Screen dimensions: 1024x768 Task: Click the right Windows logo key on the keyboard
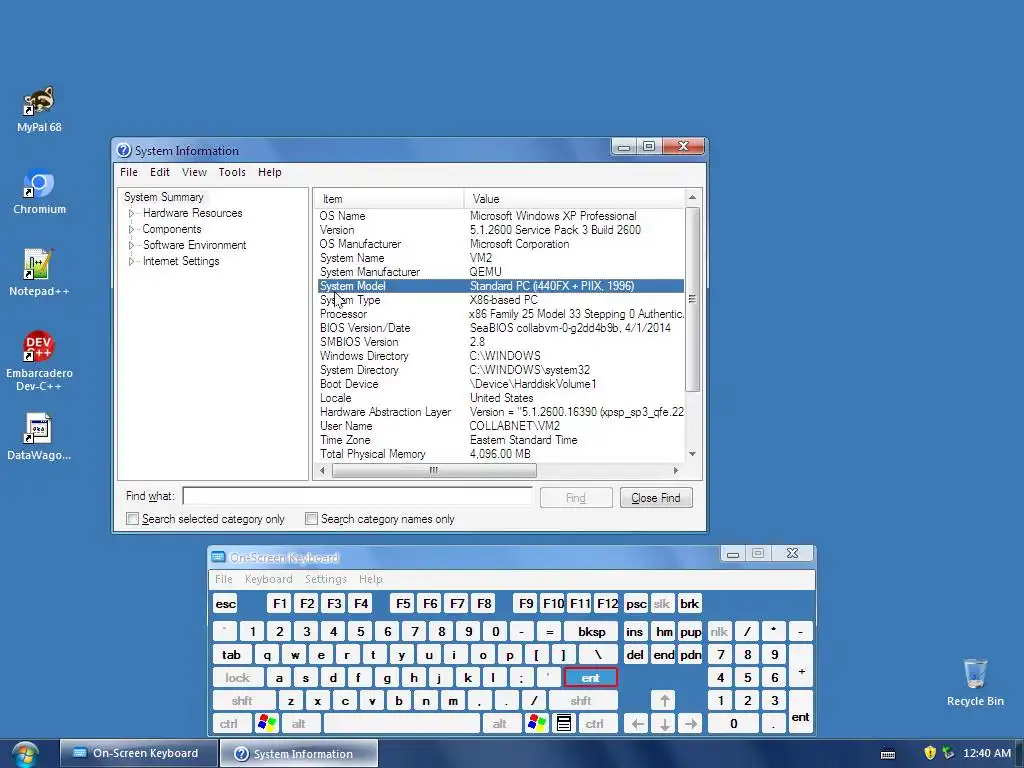pos(537,723)
